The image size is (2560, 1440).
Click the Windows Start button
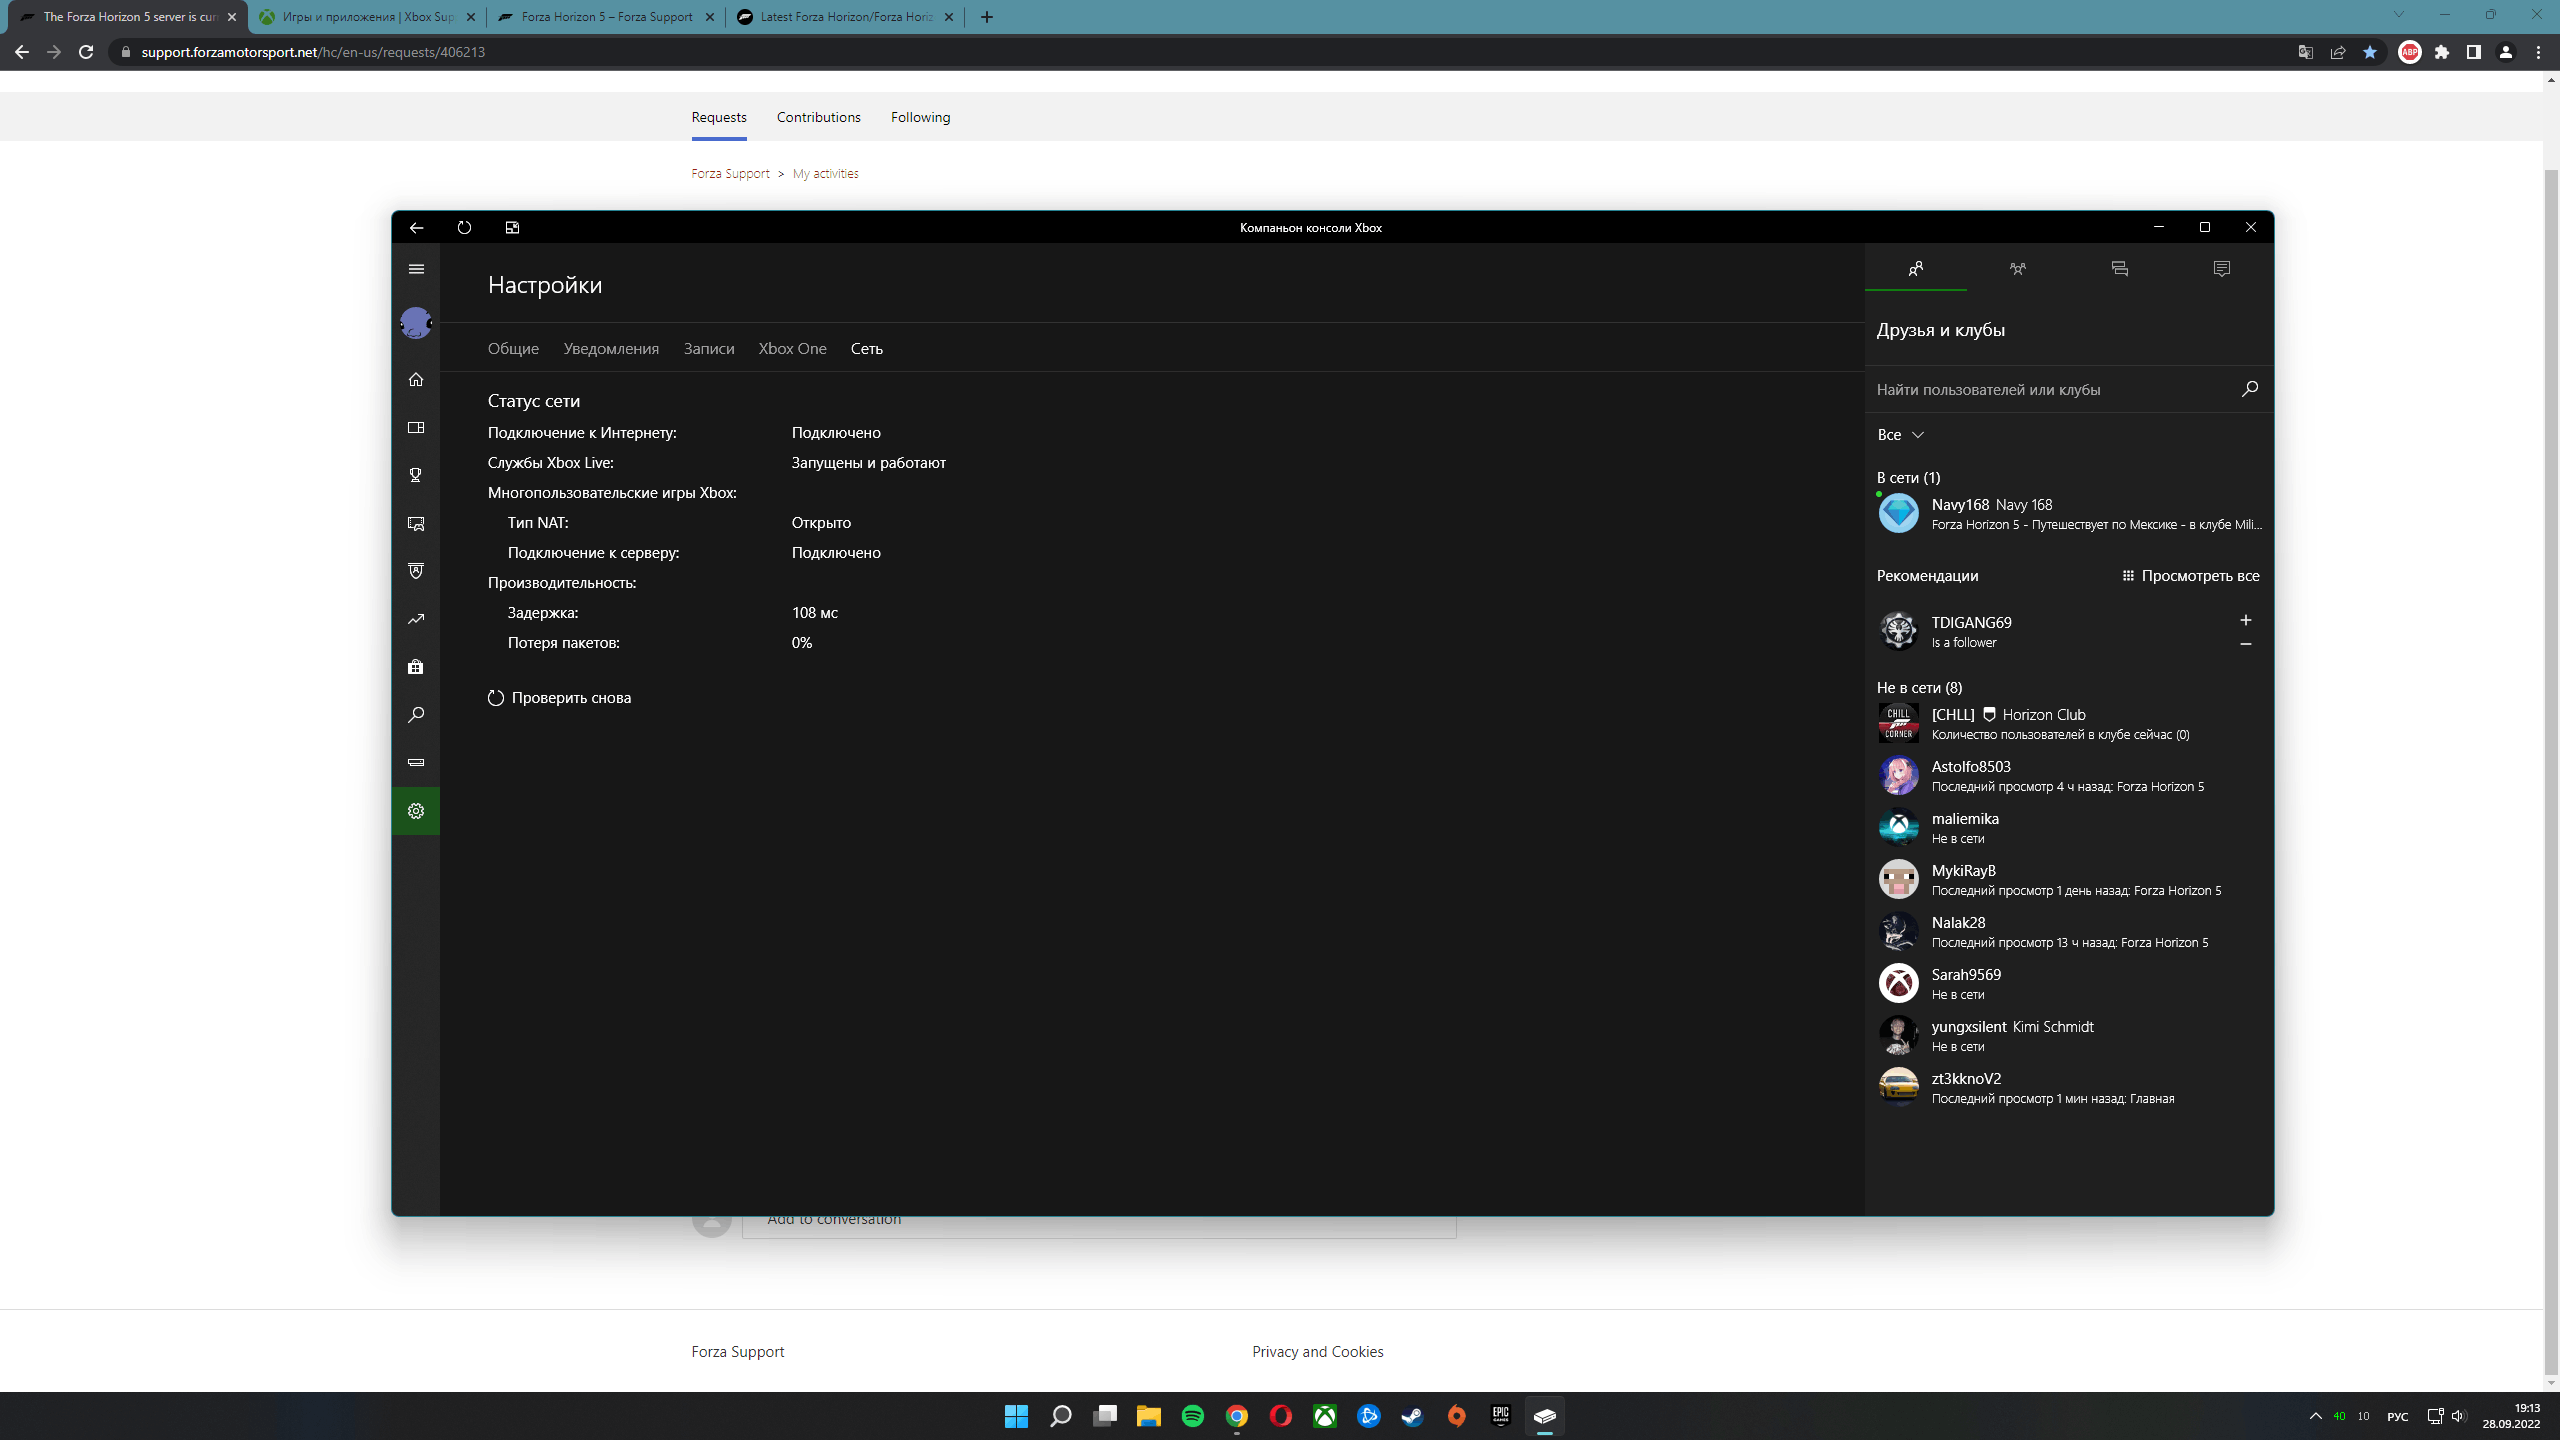click(1017, 1416)
